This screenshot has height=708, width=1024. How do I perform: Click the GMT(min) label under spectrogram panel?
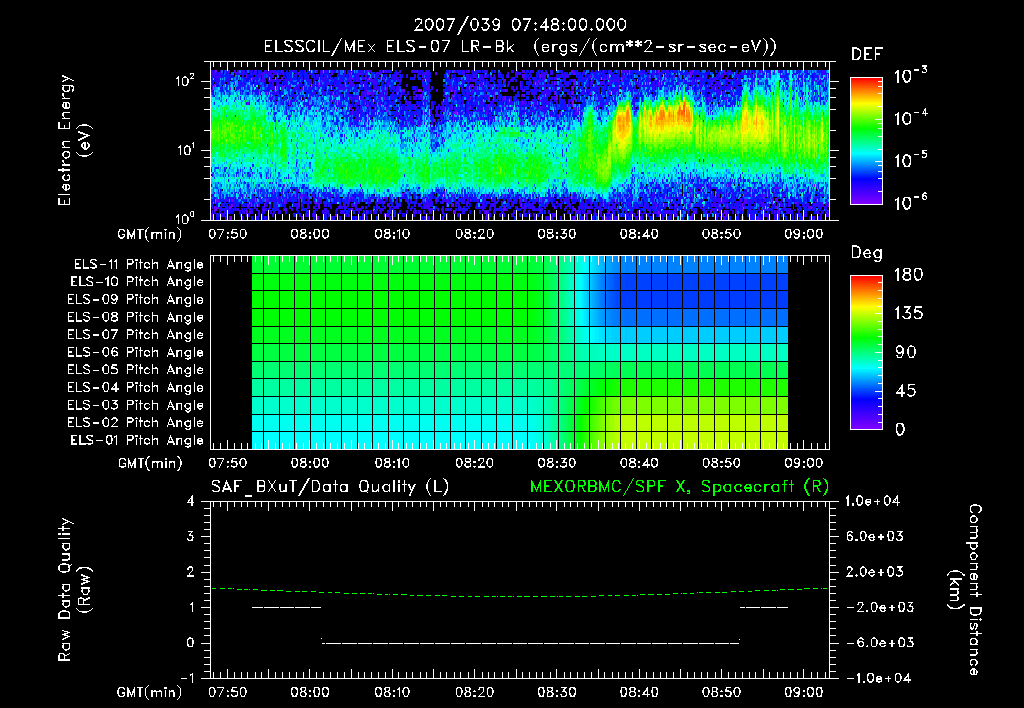tap(149, 234)
